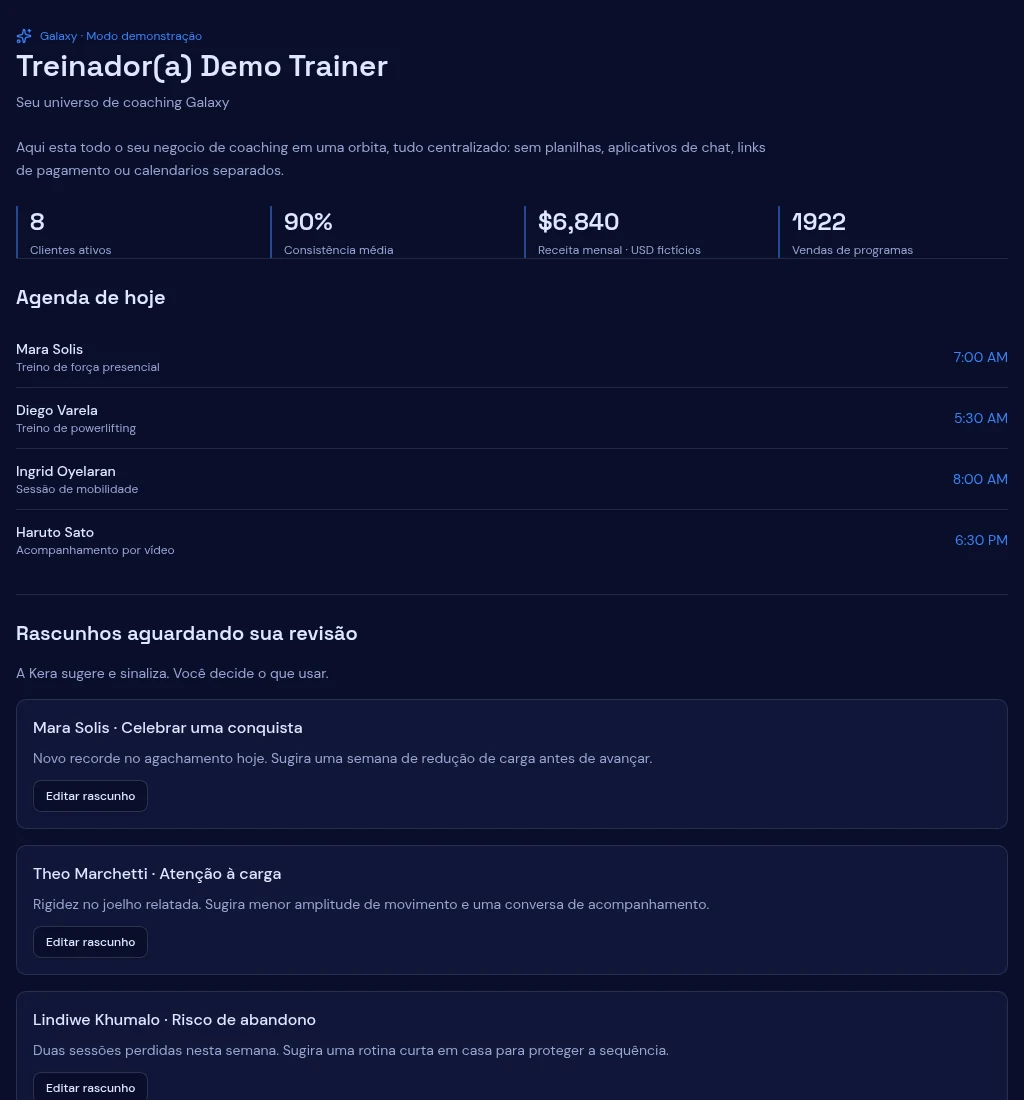Image resolution: width=1024 pixels, height=1100 pixels.
Task: Click the 5:30 AM session time
Action: (981, 418)
